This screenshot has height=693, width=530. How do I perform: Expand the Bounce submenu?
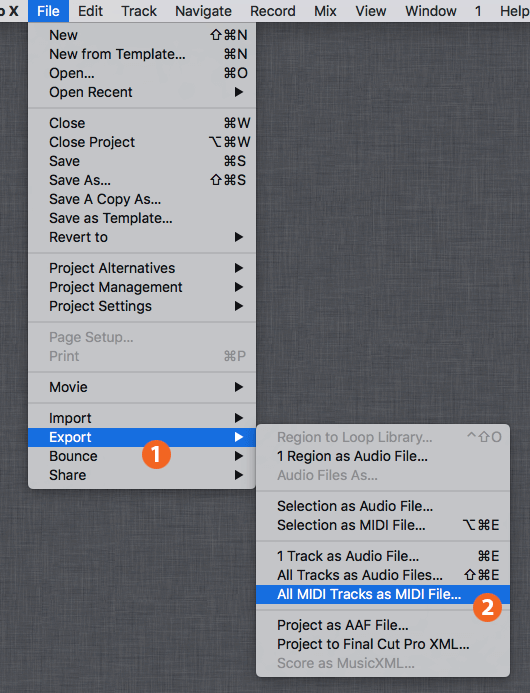click(x=142, y=456)
